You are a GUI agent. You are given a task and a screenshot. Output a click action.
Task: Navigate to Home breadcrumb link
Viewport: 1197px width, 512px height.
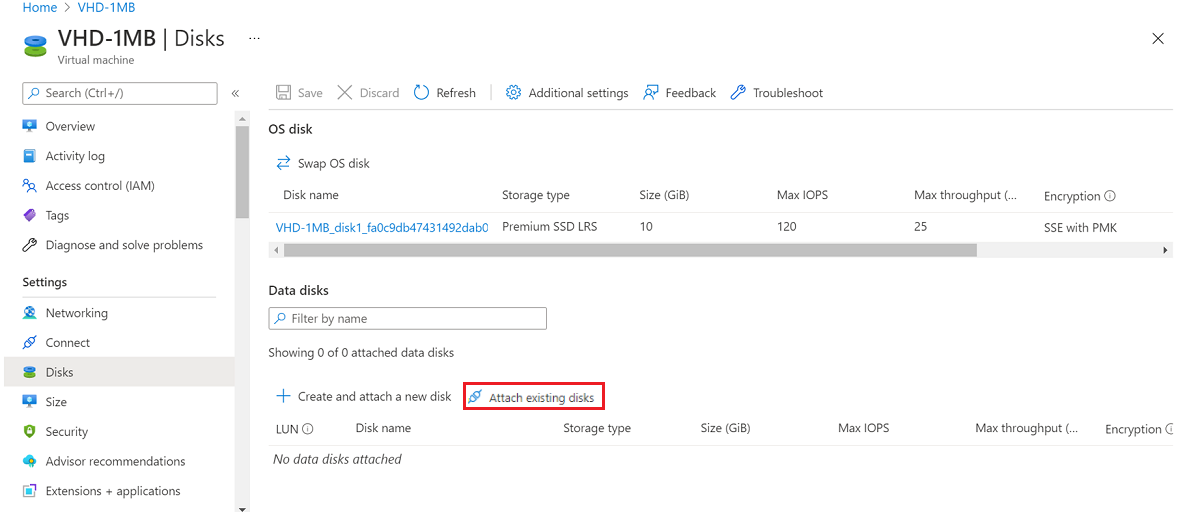39,8
